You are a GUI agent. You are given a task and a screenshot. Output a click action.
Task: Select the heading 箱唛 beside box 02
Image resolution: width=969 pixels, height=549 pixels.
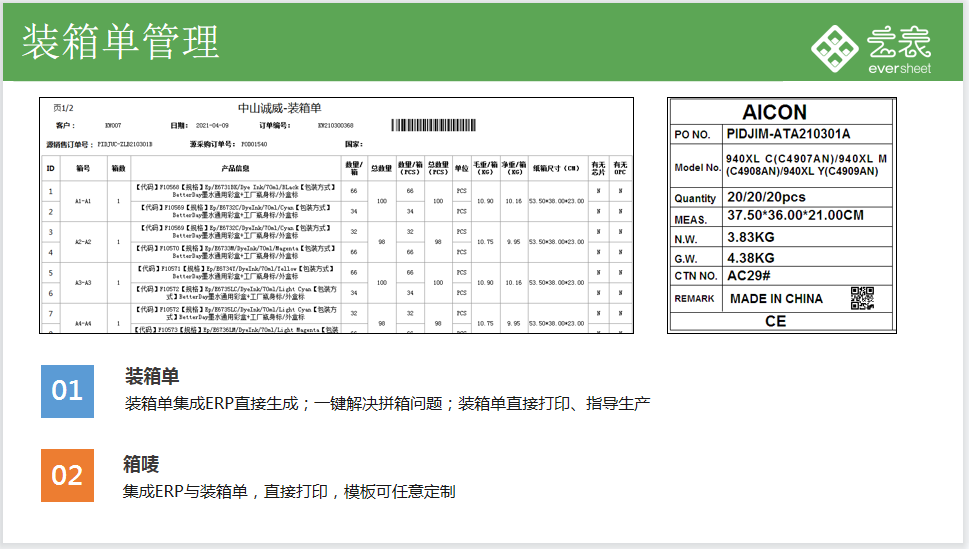tap(142, 464)
